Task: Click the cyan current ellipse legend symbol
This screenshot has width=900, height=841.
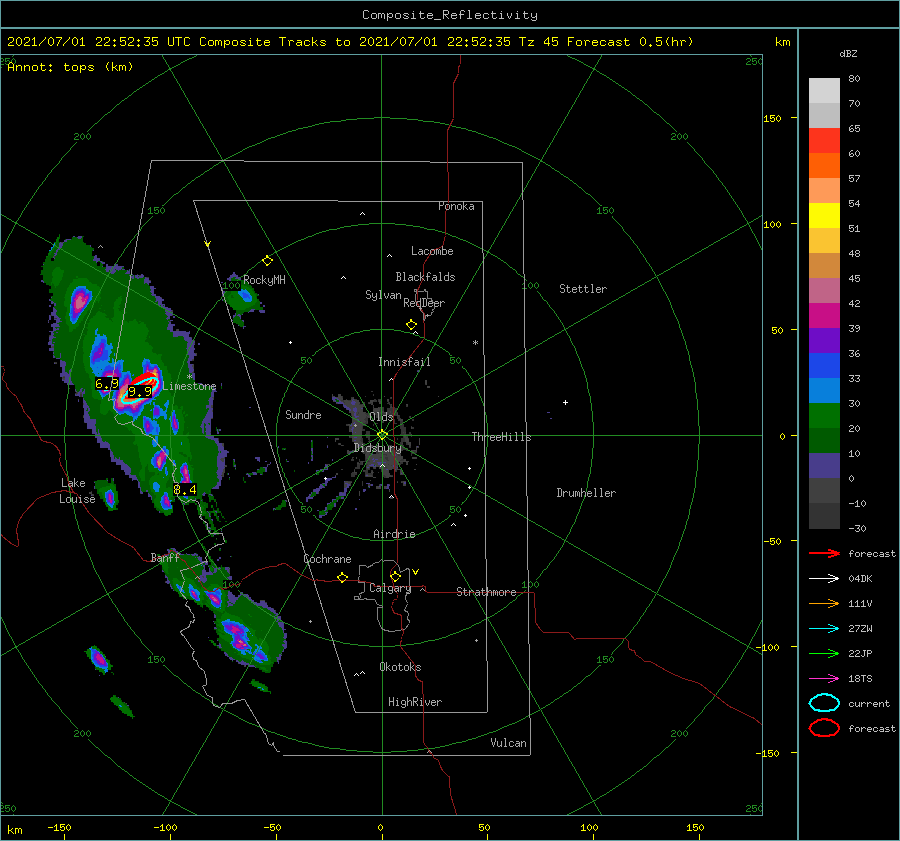Action: pos(824,703)
